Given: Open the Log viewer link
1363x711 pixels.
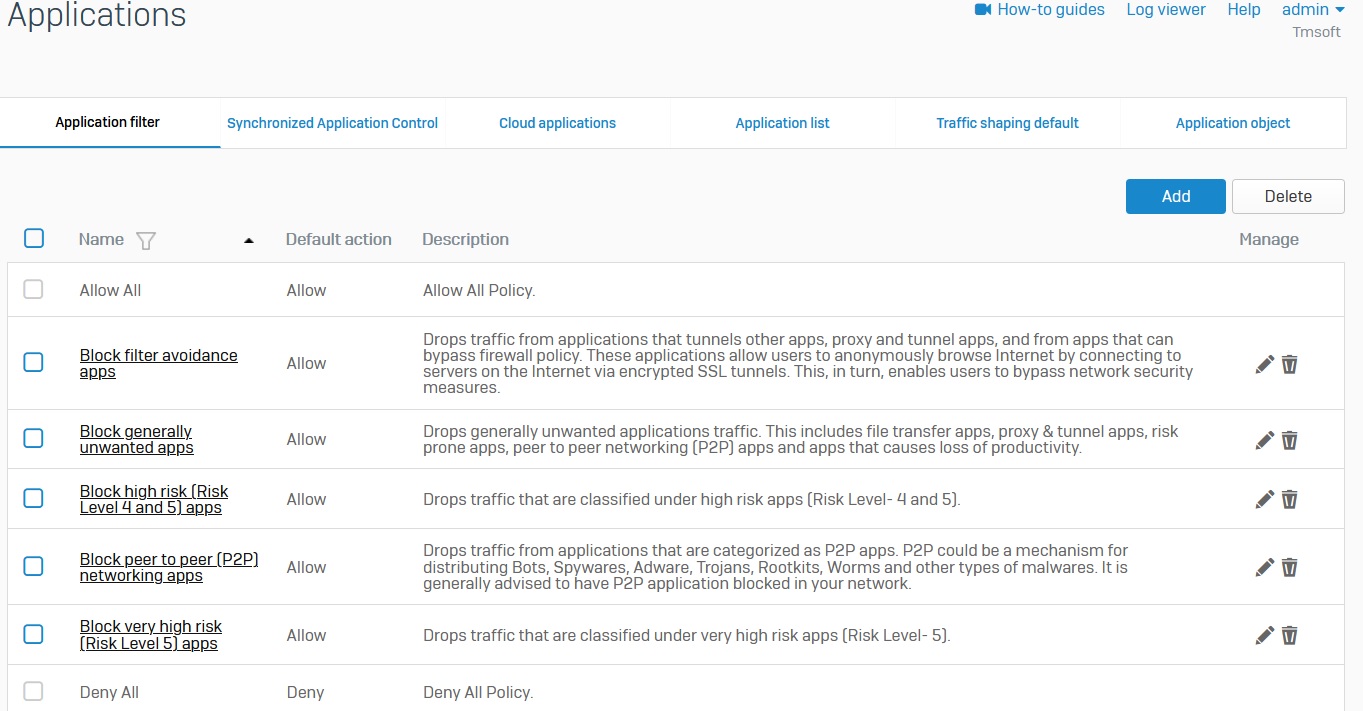Looking at the screenshot, I should 1165,10.
